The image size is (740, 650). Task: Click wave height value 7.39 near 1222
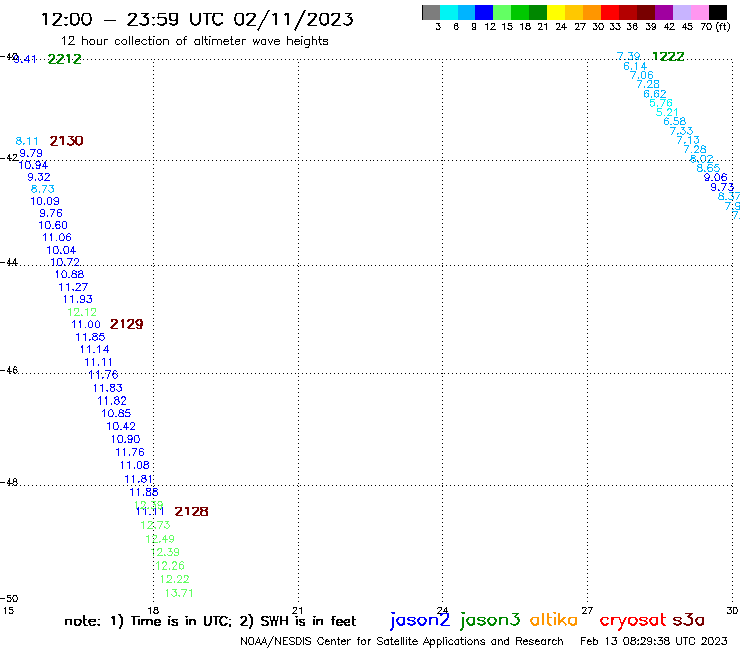[x=629, y=56]
